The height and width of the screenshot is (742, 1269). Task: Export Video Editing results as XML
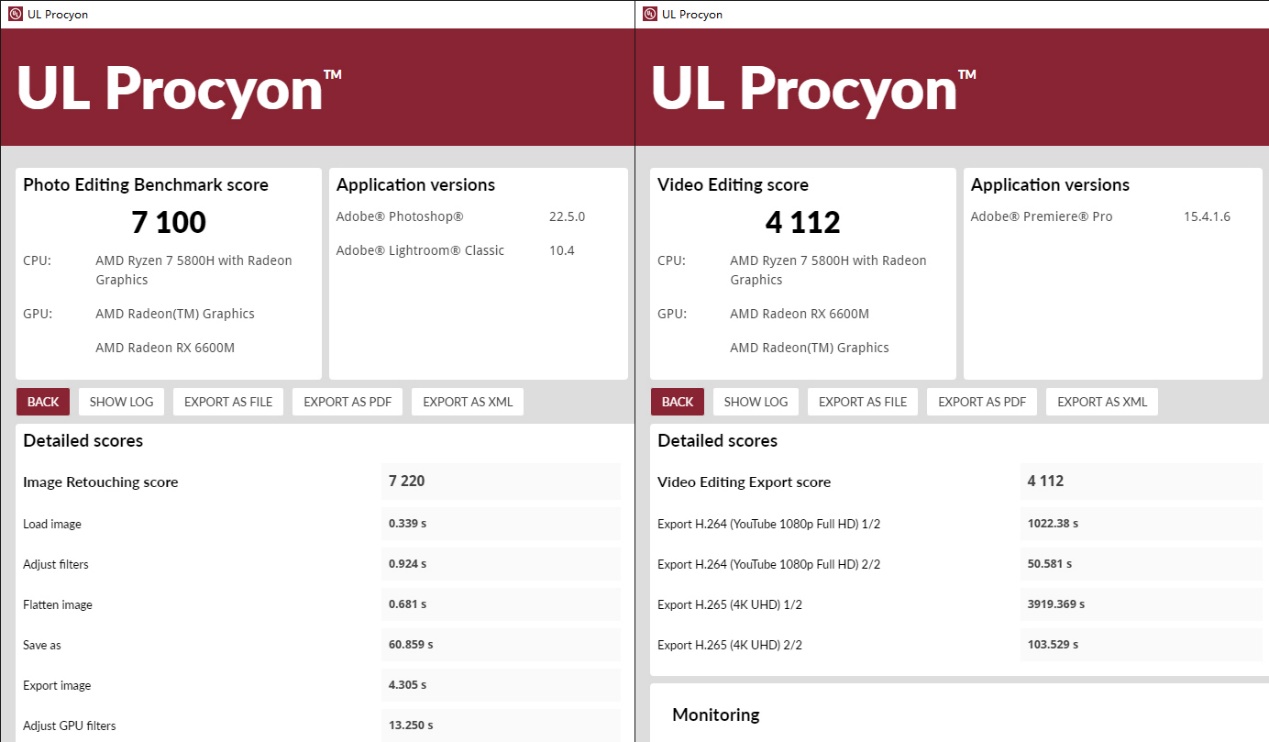click(x=1102, y=402)
